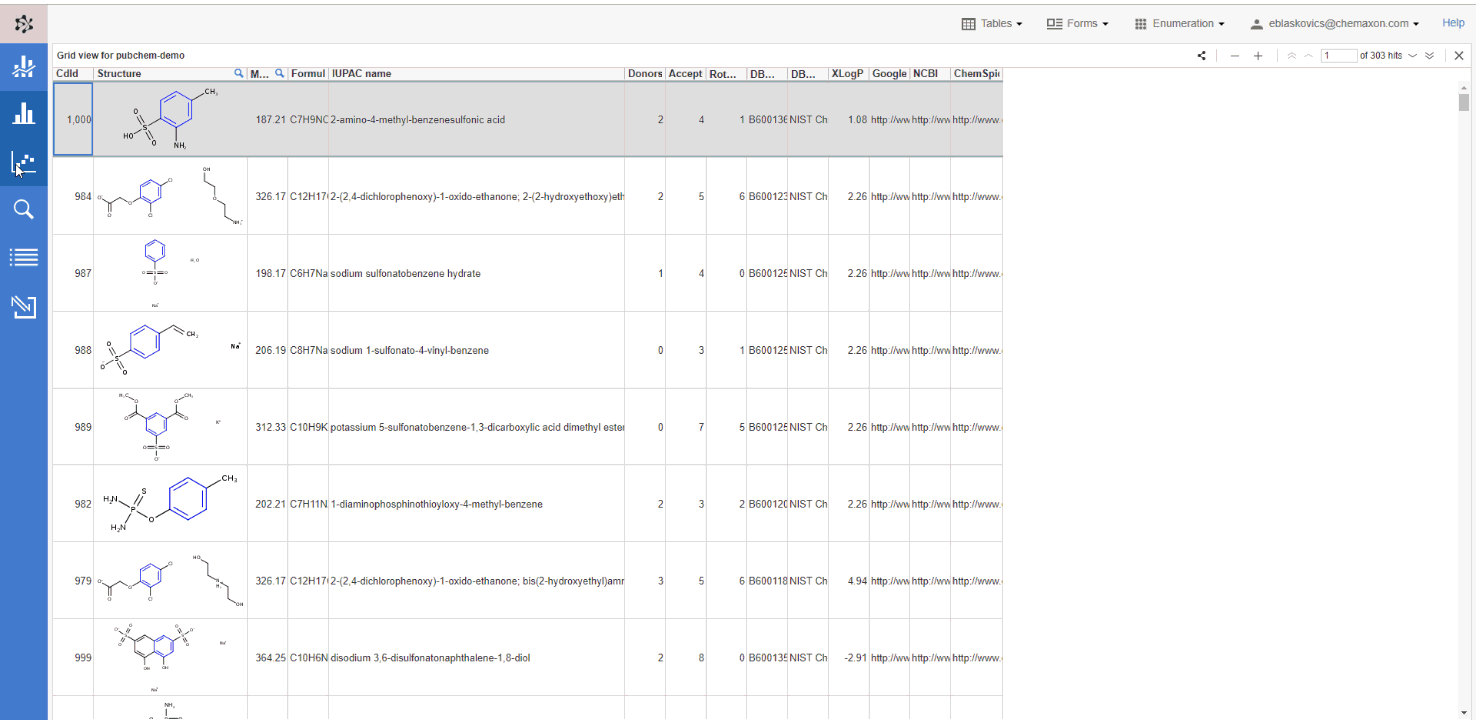
Task: Click the plus icon to increase row size
Action: click(1258, 56)
